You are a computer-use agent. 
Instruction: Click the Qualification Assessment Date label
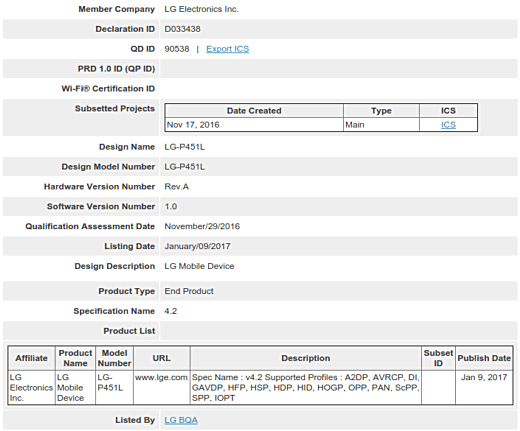point(90,226)
